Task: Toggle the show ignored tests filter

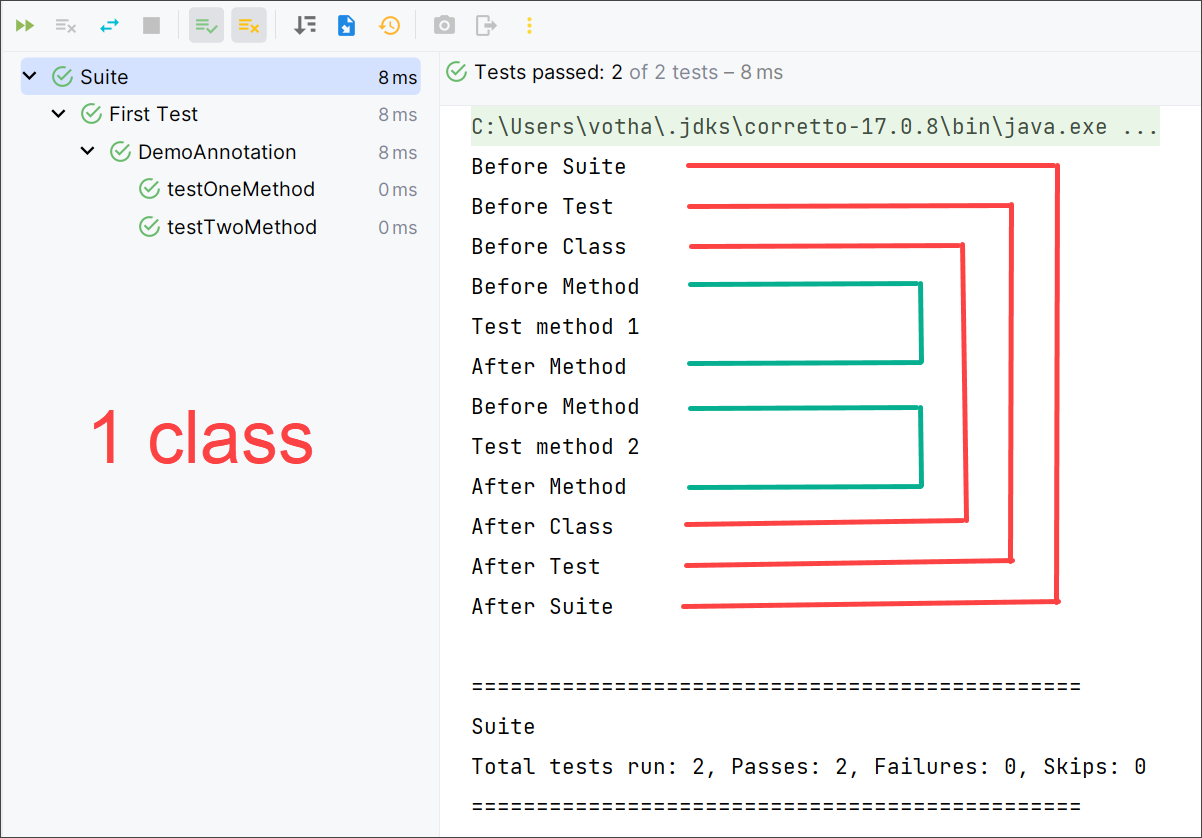Action: tap(249, 25)
